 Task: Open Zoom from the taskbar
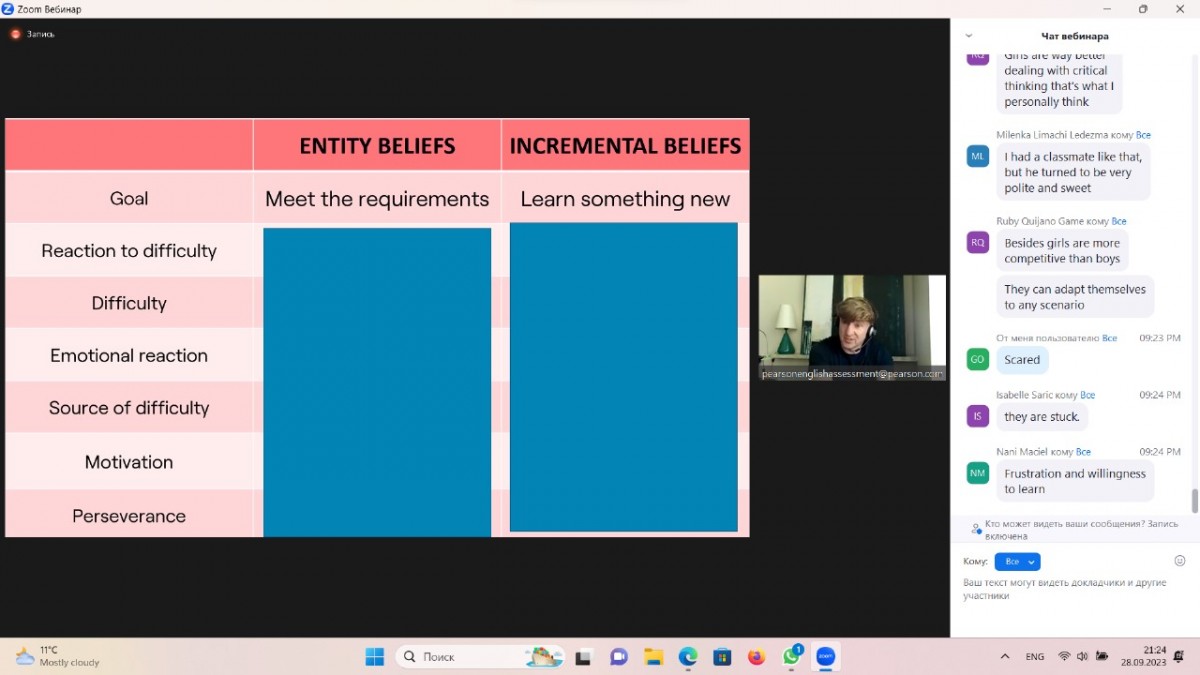click(x=825, y=656)
